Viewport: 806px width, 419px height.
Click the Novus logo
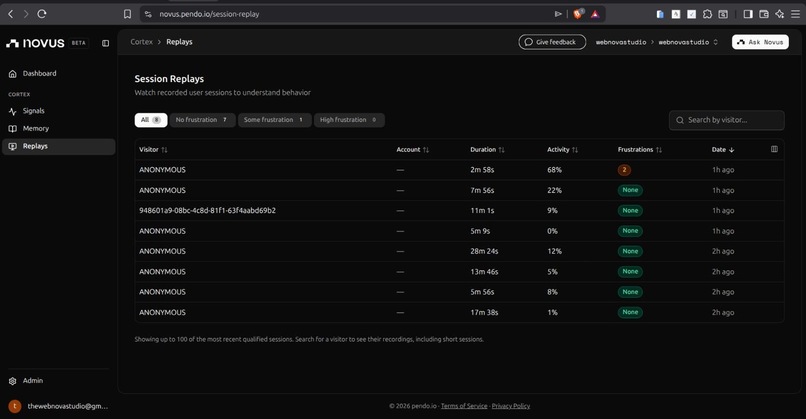coord(35,43)
